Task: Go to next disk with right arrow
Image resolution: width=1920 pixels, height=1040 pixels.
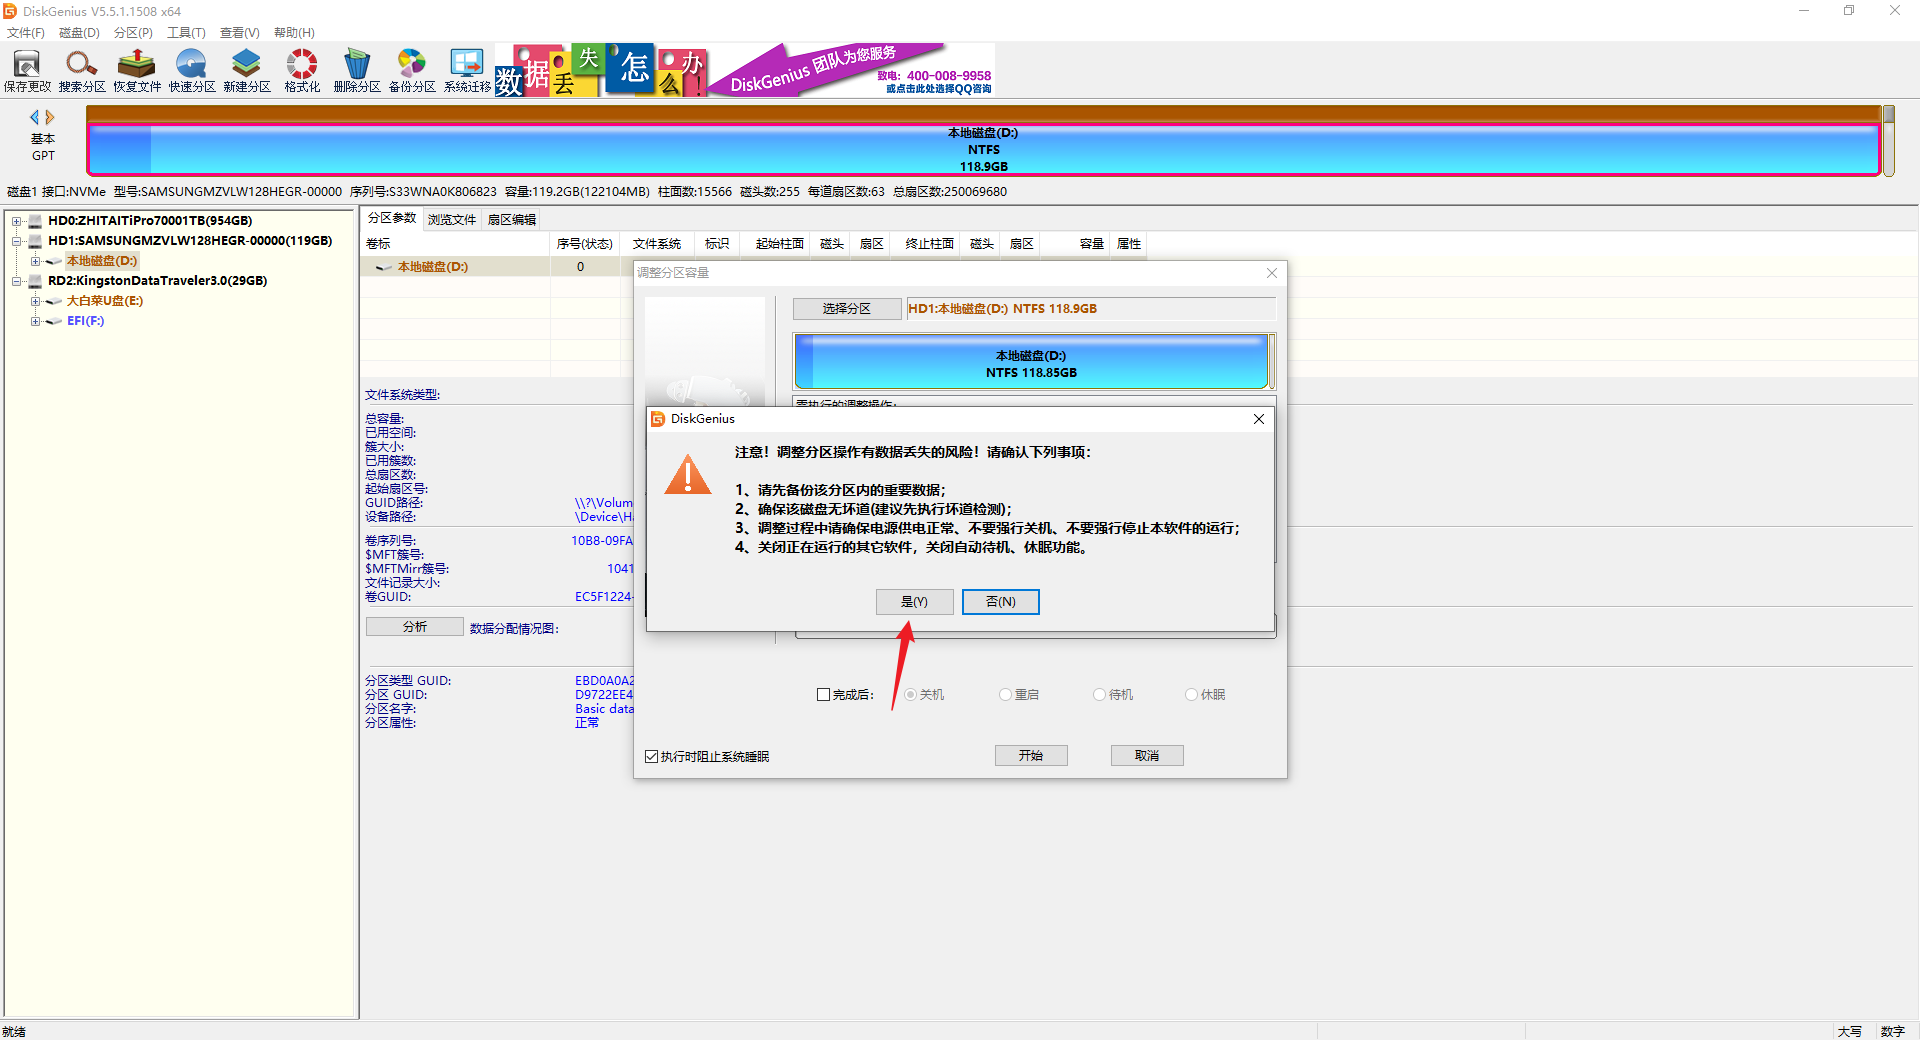Action: coord(50,117)
